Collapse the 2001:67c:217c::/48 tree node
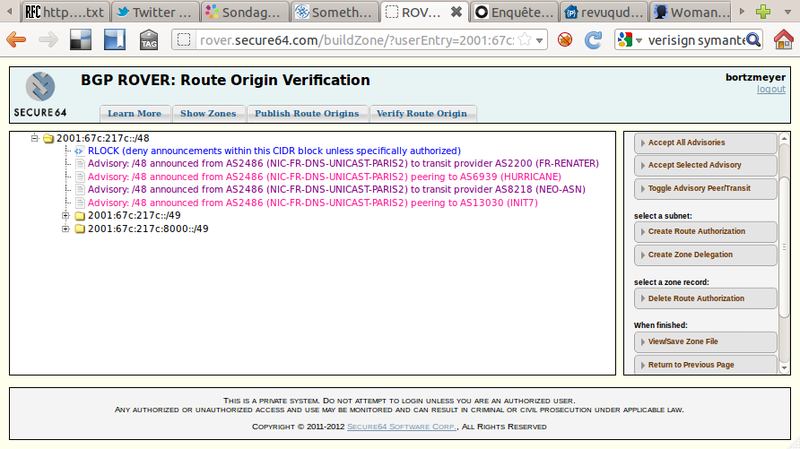Screen dimensions: 800x449 [x=34, y=138]
